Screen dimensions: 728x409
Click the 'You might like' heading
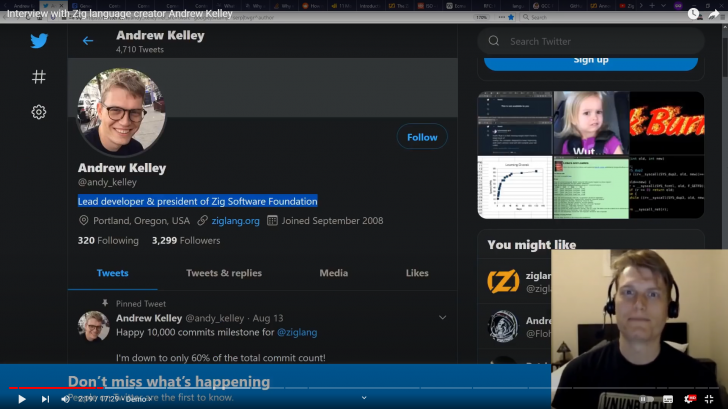[x=532, y=245]
